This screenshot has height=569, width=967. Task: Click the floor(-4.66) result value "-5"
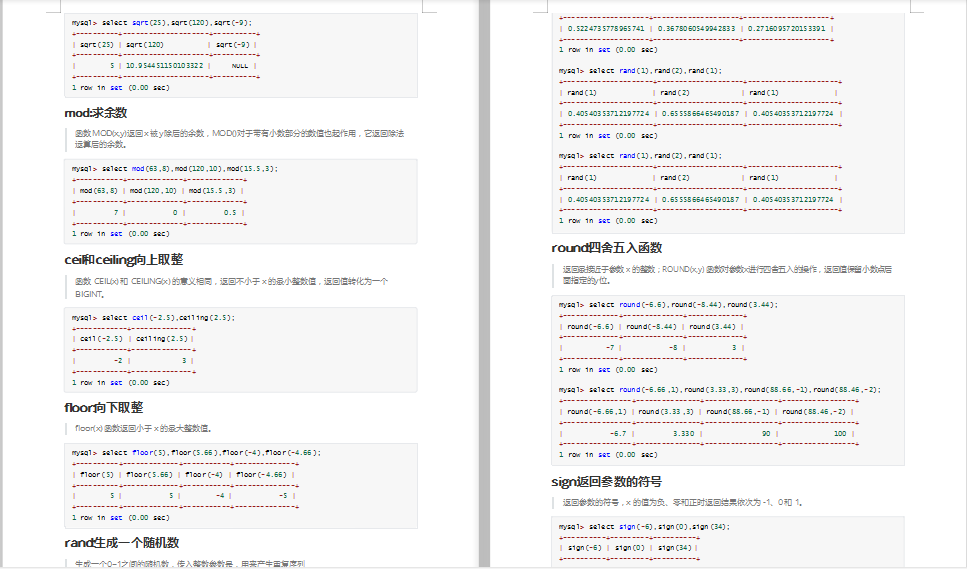click(283, 496)
